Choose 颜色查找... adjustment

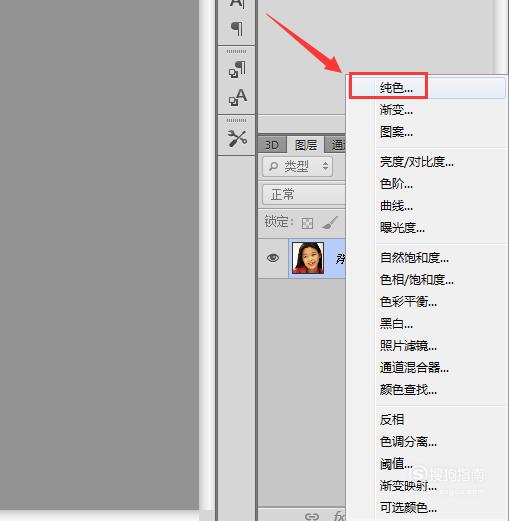(x=427, y=390)
